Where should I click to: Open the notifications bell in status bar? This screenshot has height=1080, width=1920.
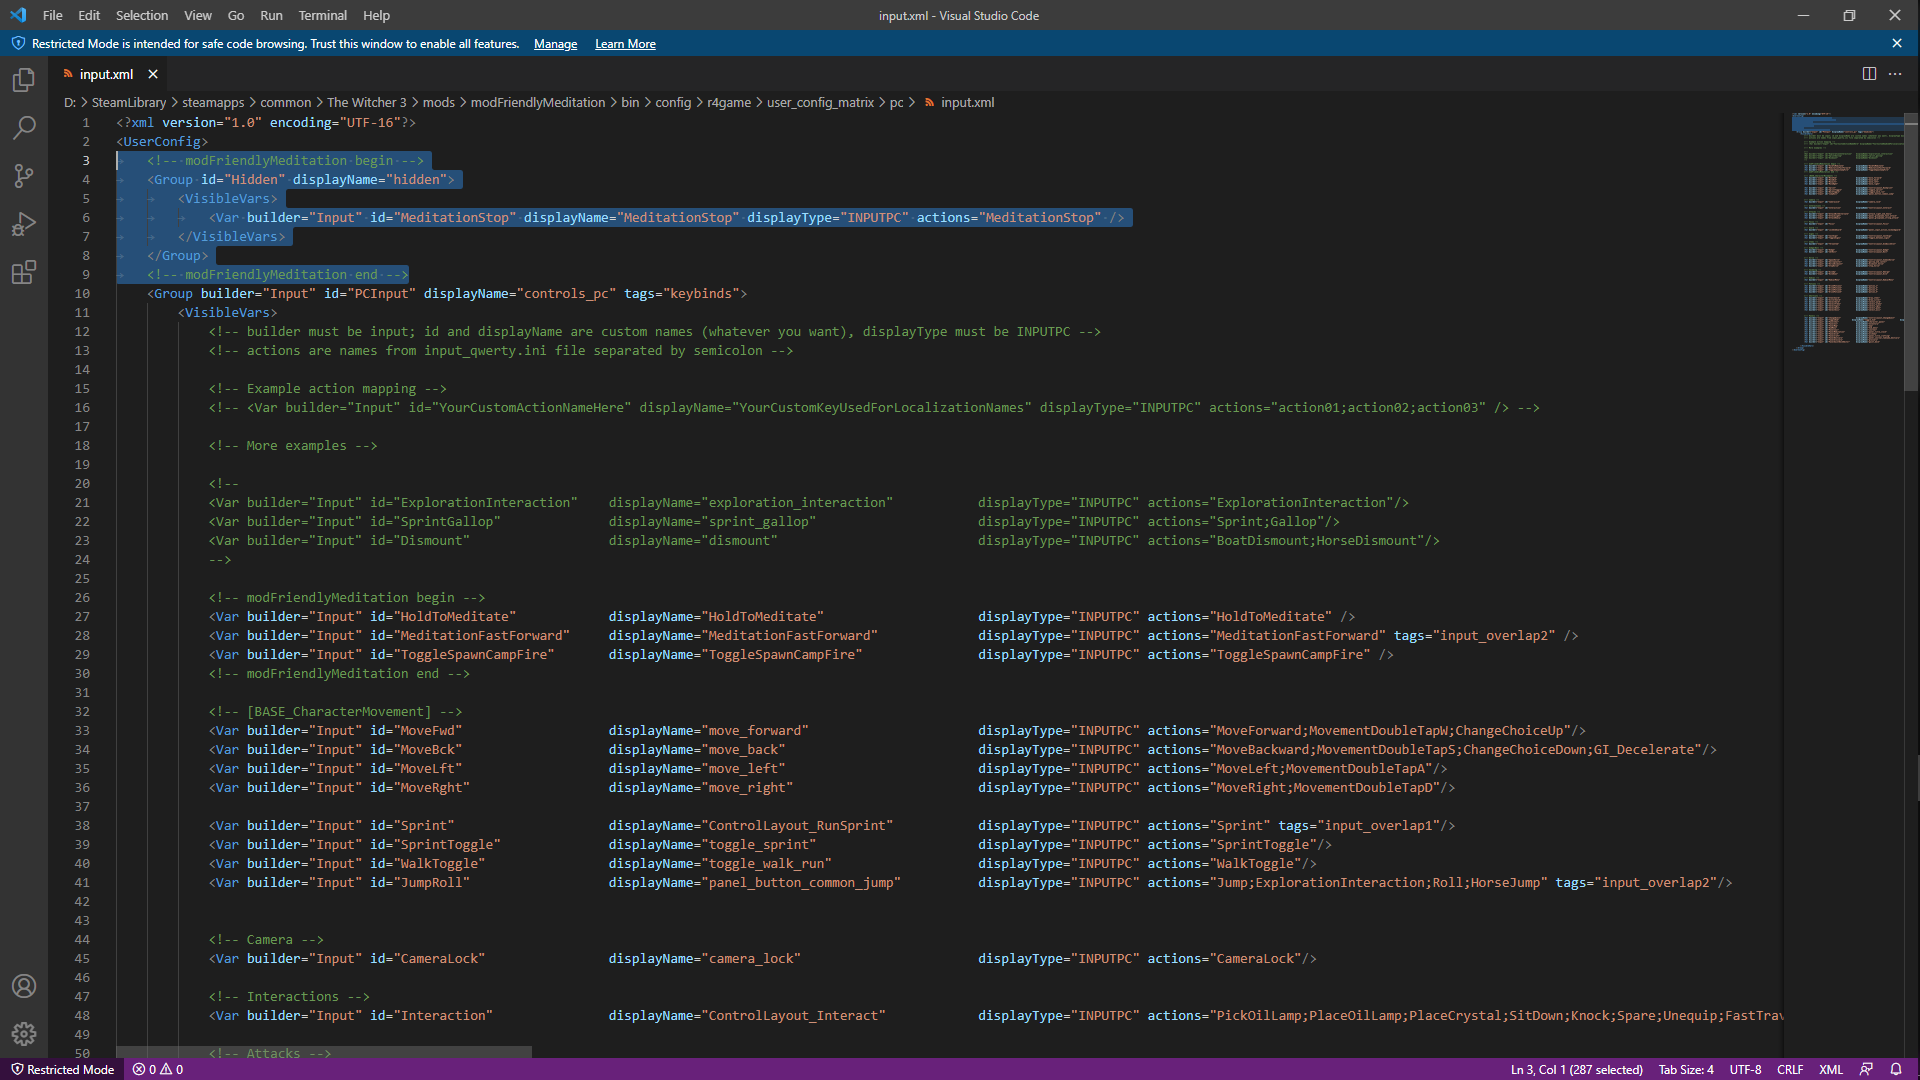tap(1896, 1069)
